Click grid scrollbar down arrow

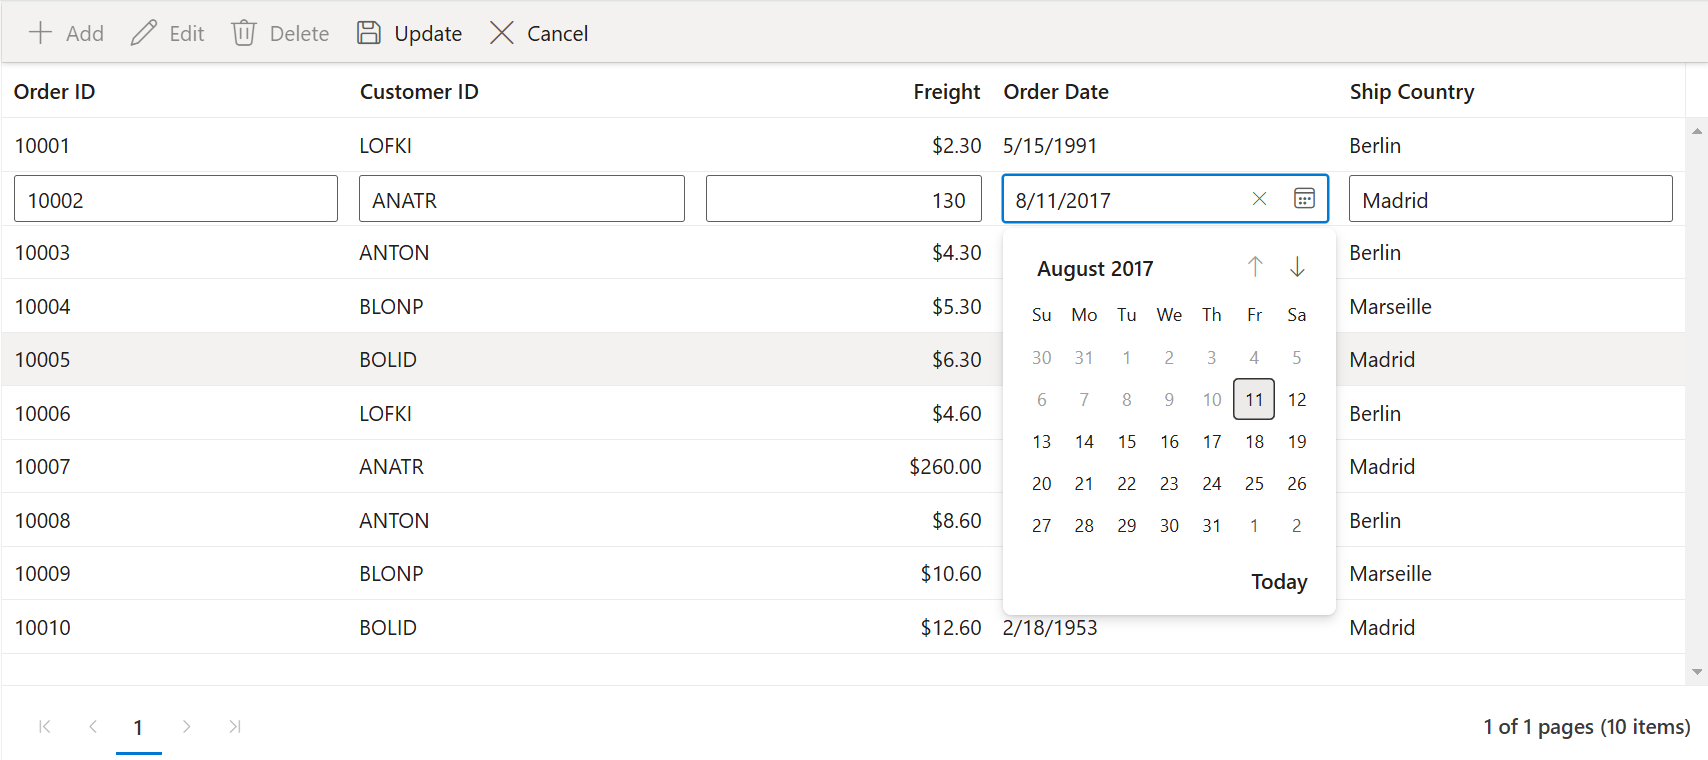1697,672
